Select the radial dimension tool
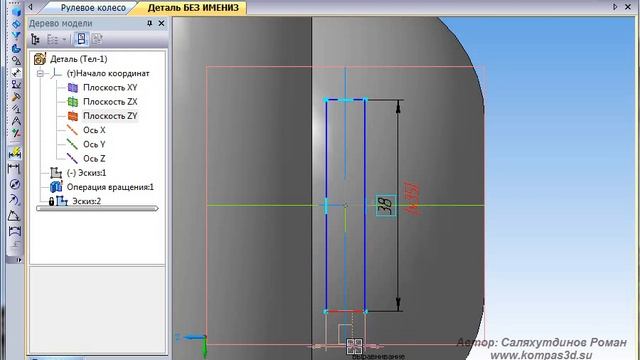The image size is (640, 360). pos(14,200)
